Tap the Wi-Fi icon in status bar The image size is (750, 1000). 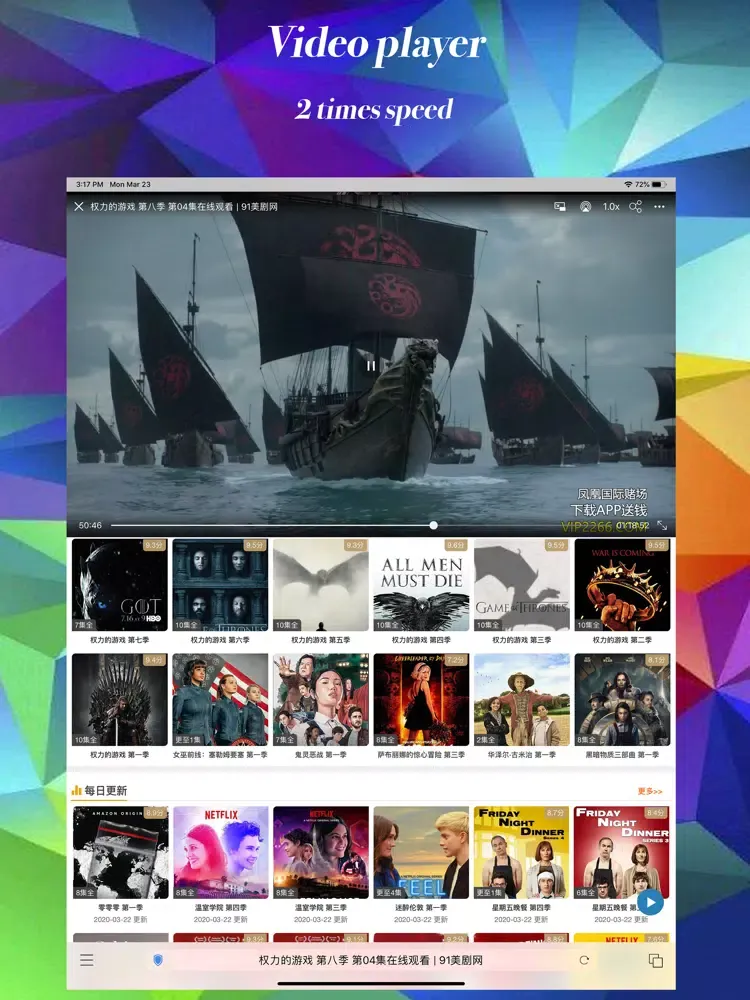pos(628,184)
